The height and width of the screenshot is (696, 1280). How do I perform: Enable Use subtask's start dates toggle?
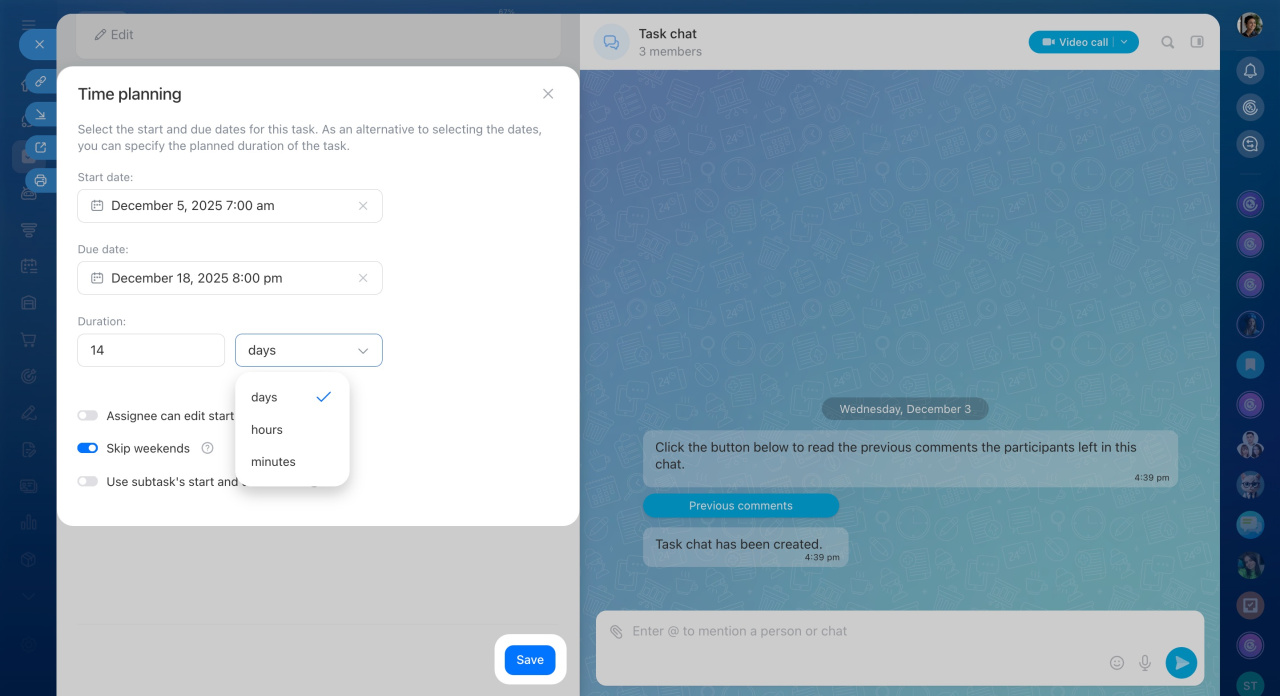pyautogui.click(x=88, y=481)
